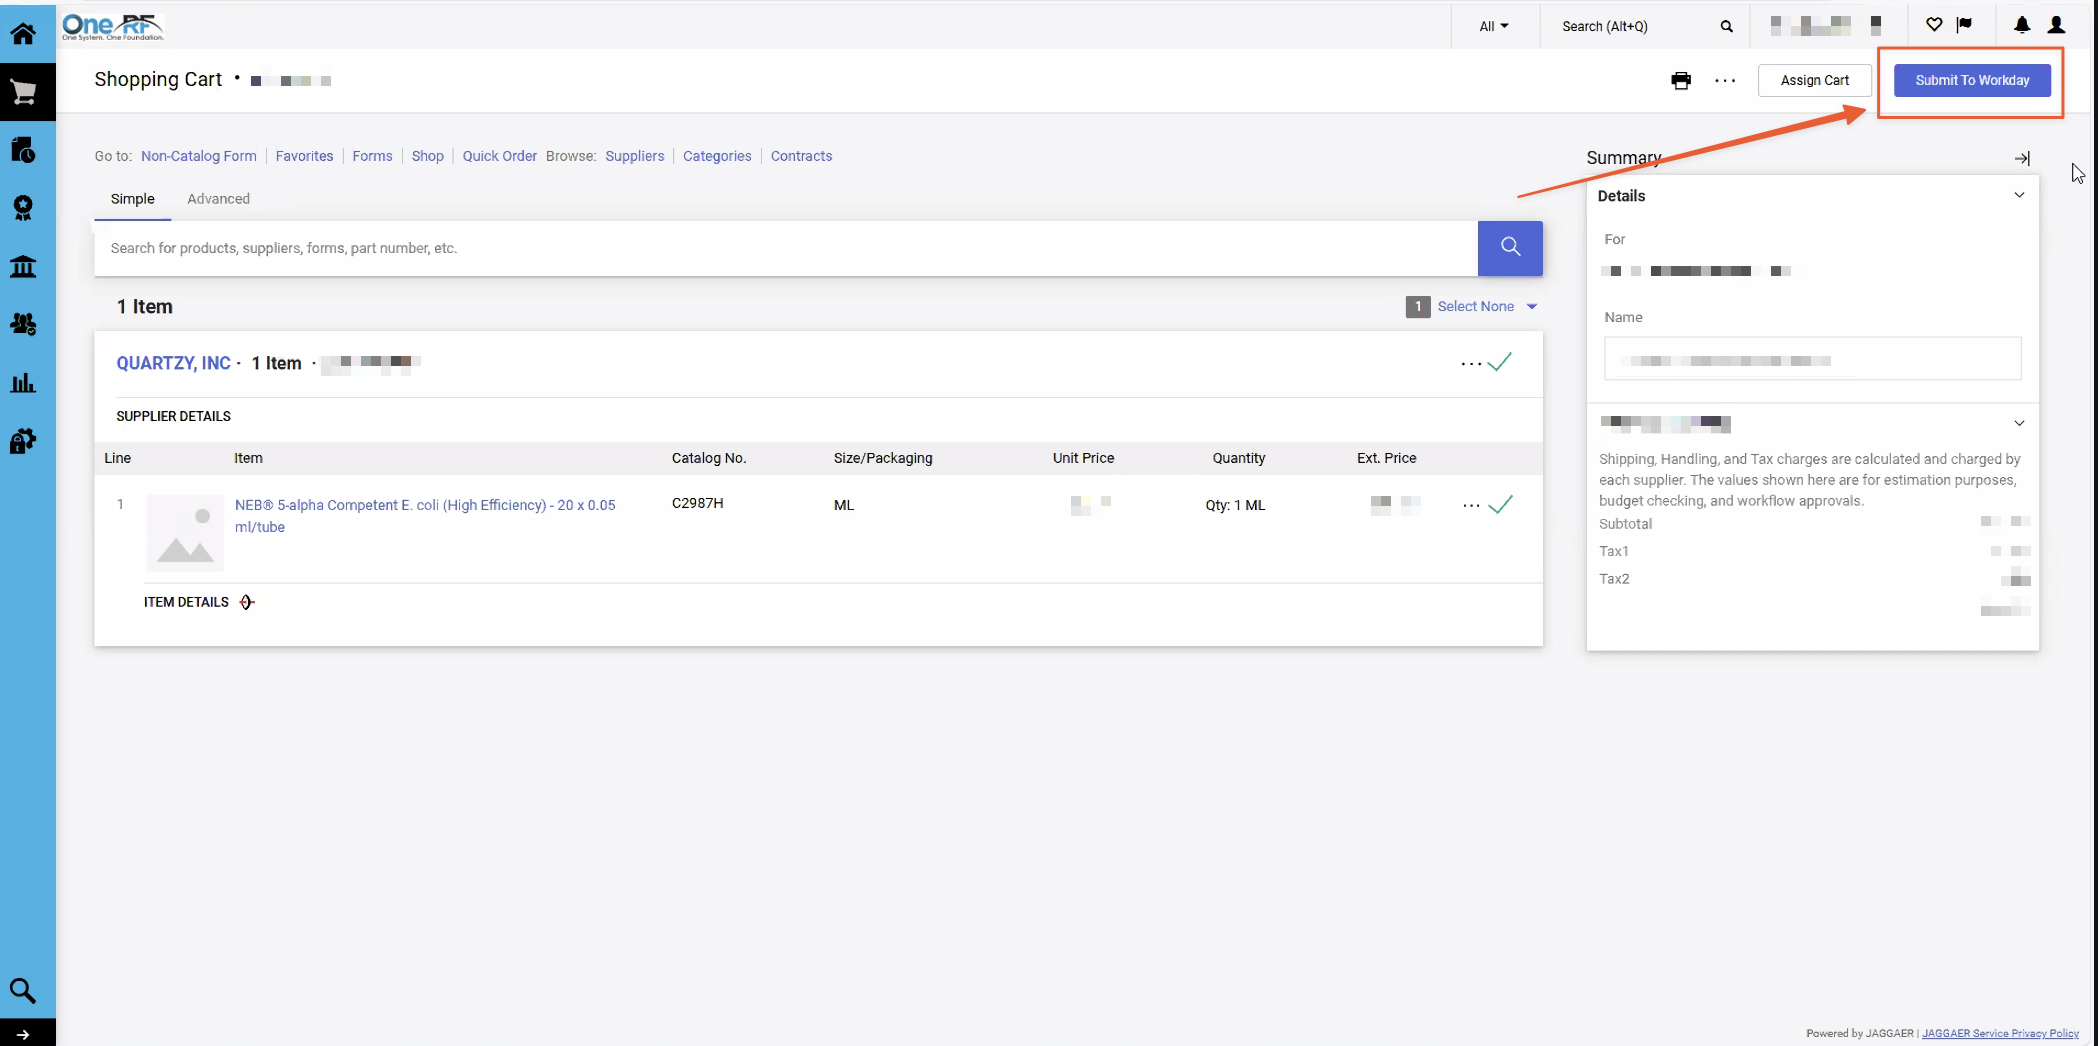The height and width of the screenshot is (1046, 2098).
Task: Open QUARTZY, INC supplier link
Action: tap(173, 363)
